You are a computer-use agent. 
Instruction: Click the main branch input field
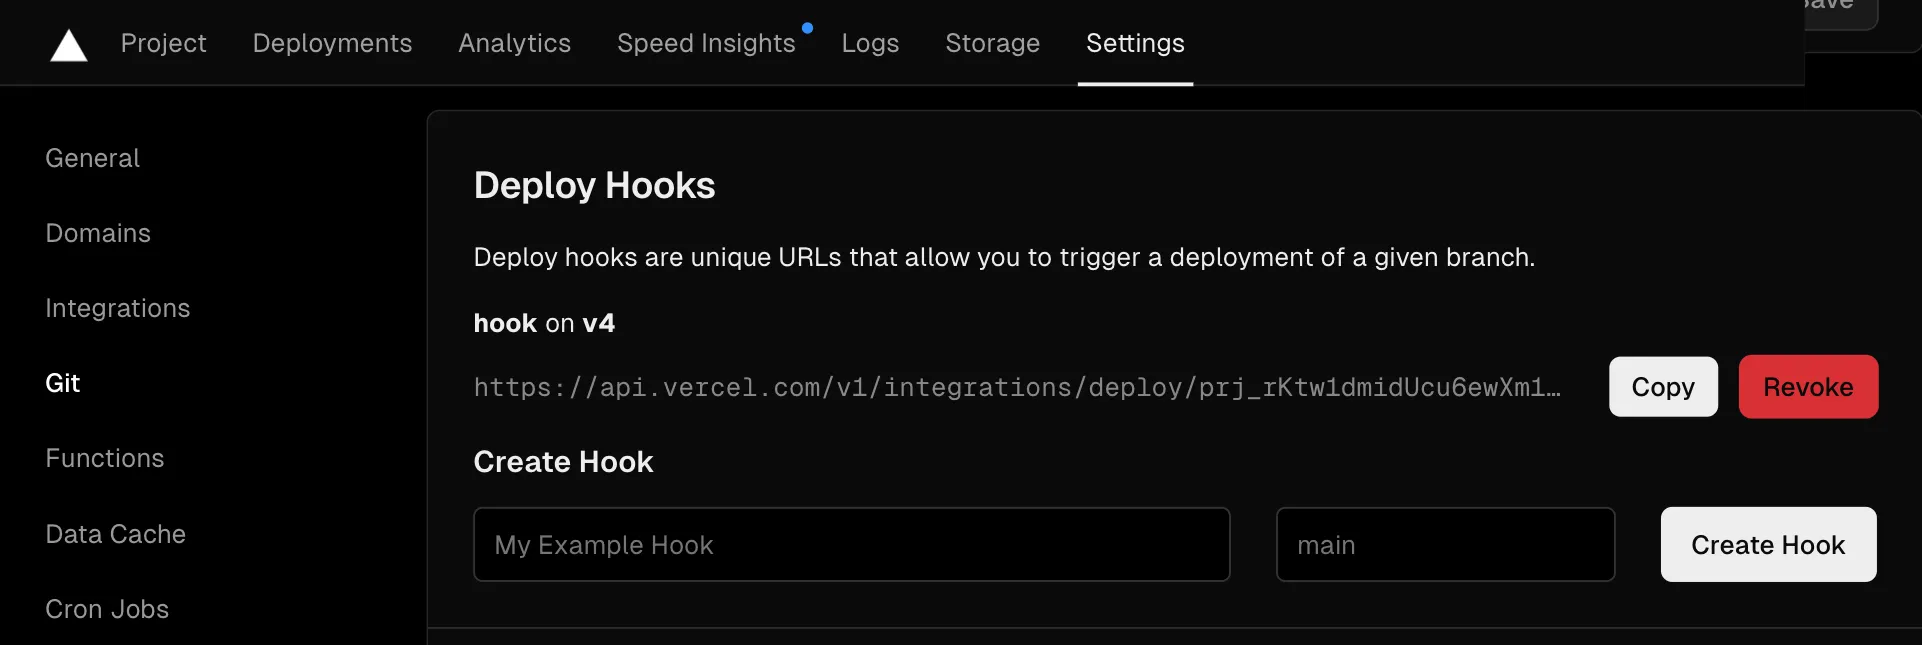[x=1444, y=545]
